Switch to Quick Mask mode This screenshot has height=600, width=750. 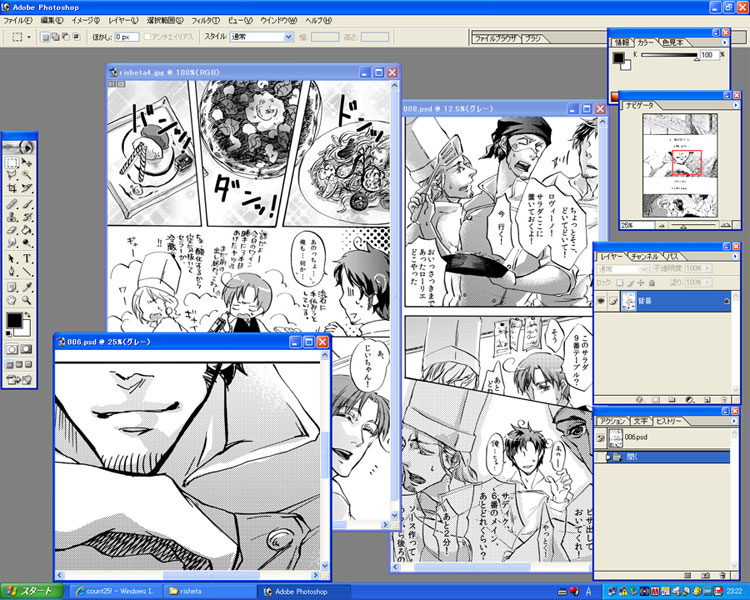tap(26, 349)
